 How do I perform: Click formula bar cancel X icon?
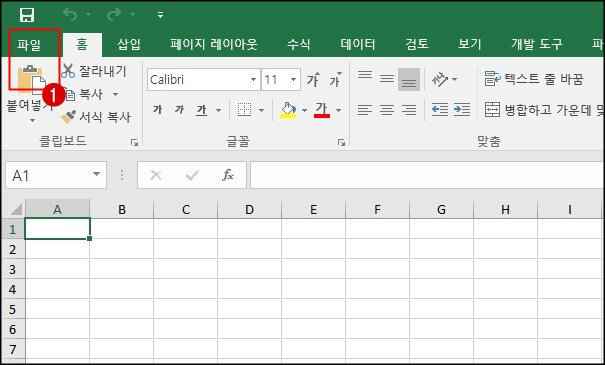point(156,175)
